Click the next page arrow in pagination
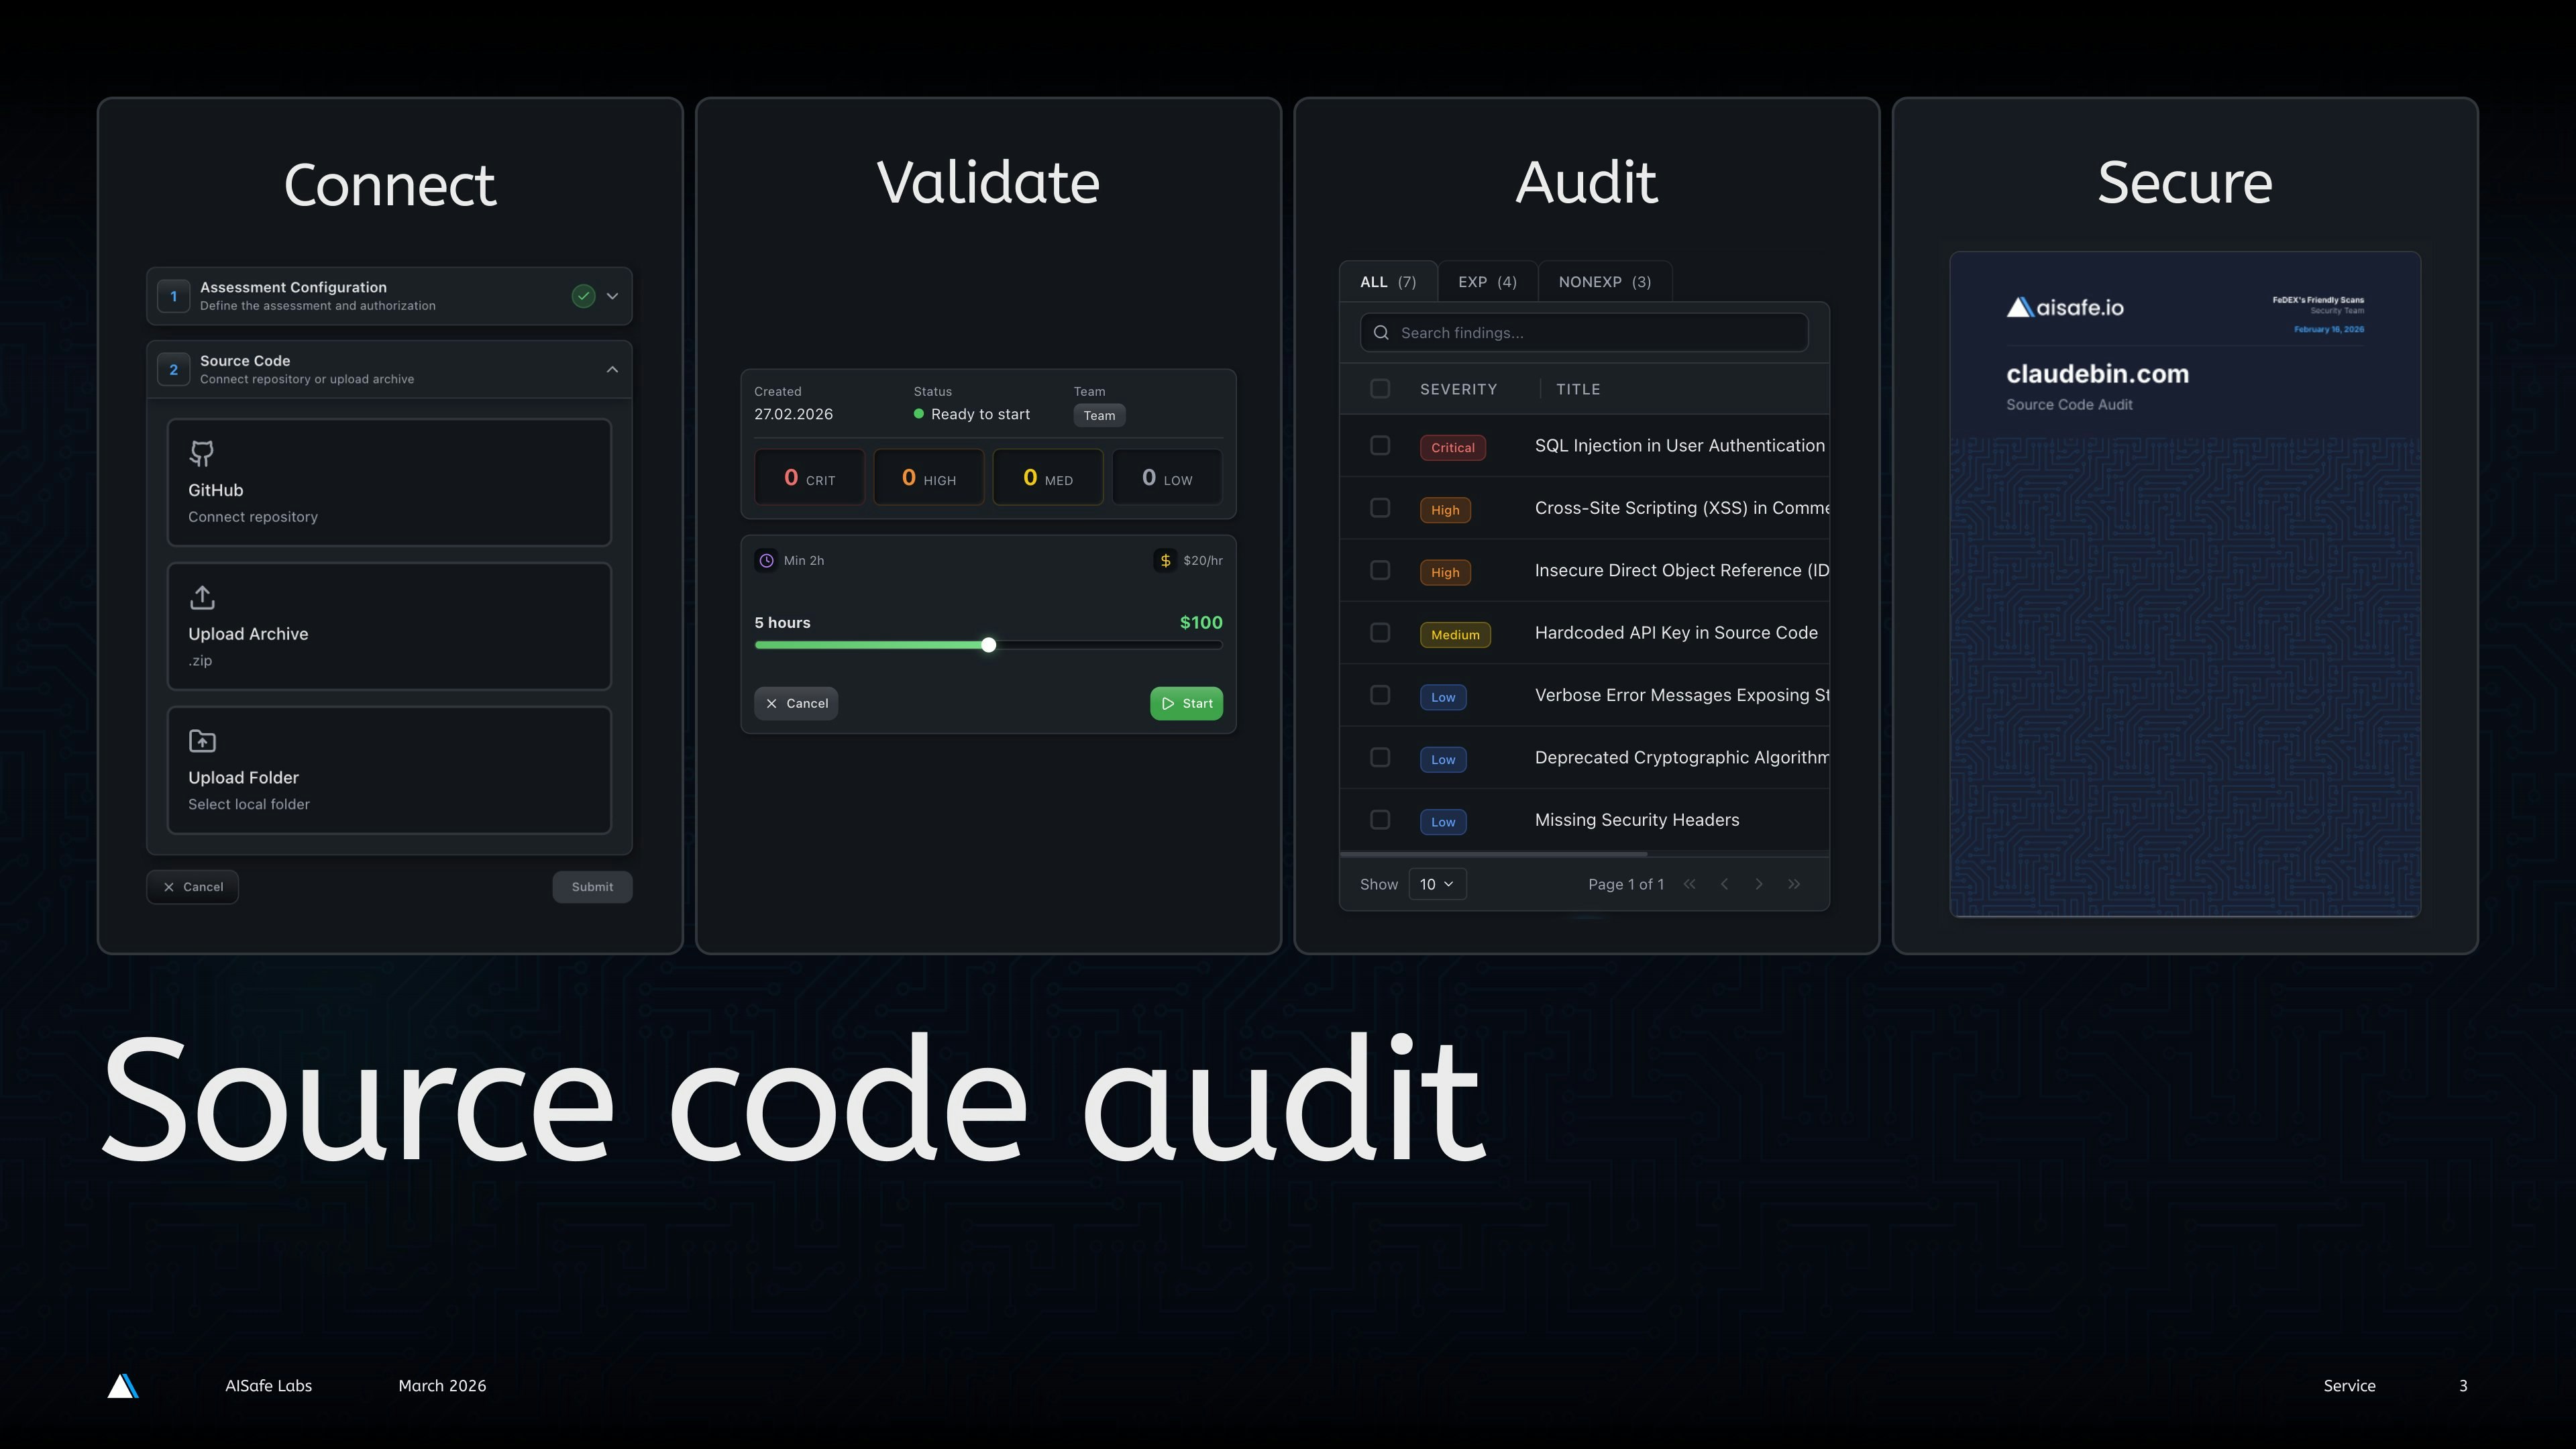The height and width of the screenshot is (1449, 2576). tap(1759, 884)
